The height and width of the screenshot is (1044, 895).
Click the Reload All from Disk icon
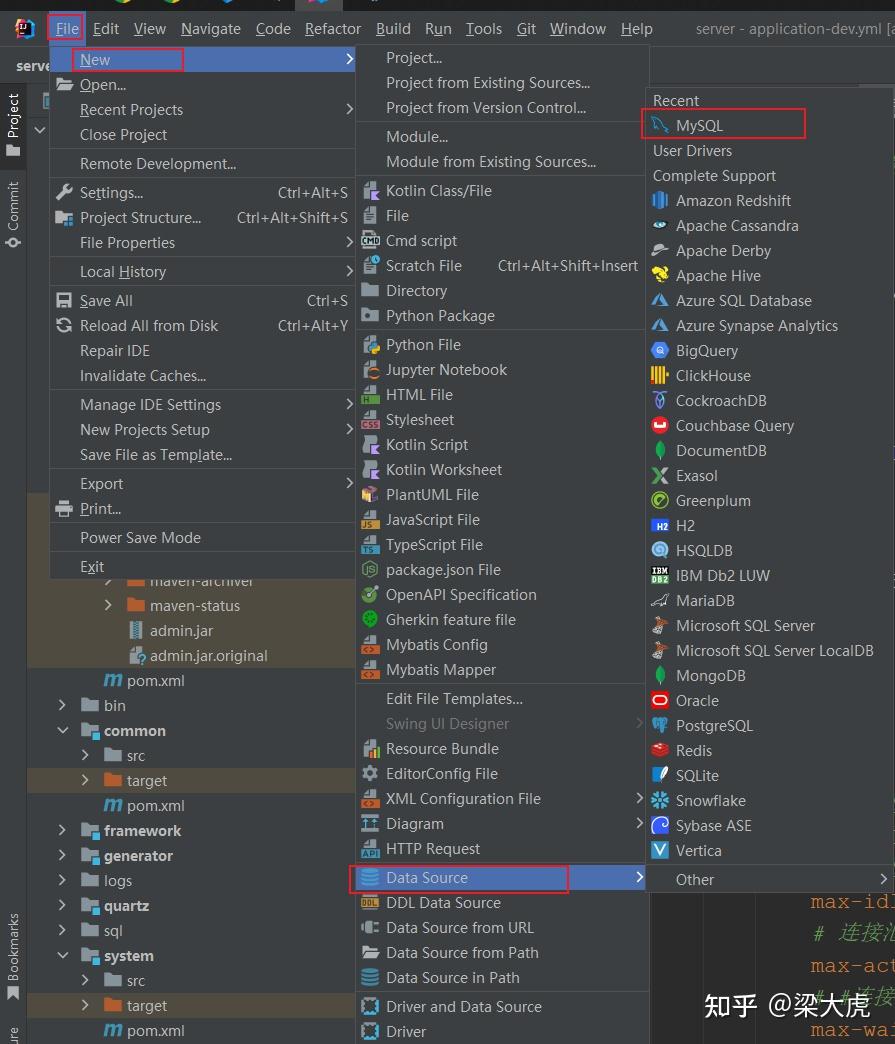[x=64, y=326]
